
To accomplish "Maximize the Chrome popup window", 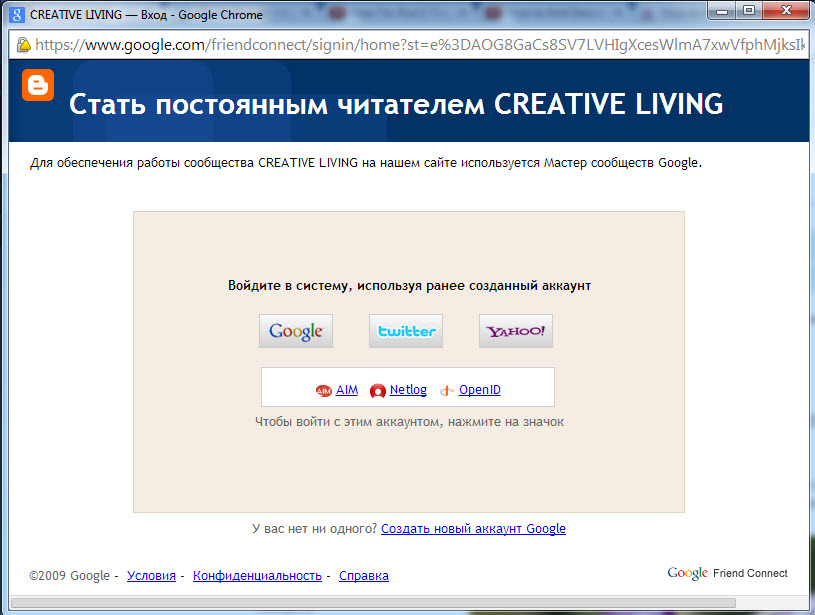I will tap(748, 10).
